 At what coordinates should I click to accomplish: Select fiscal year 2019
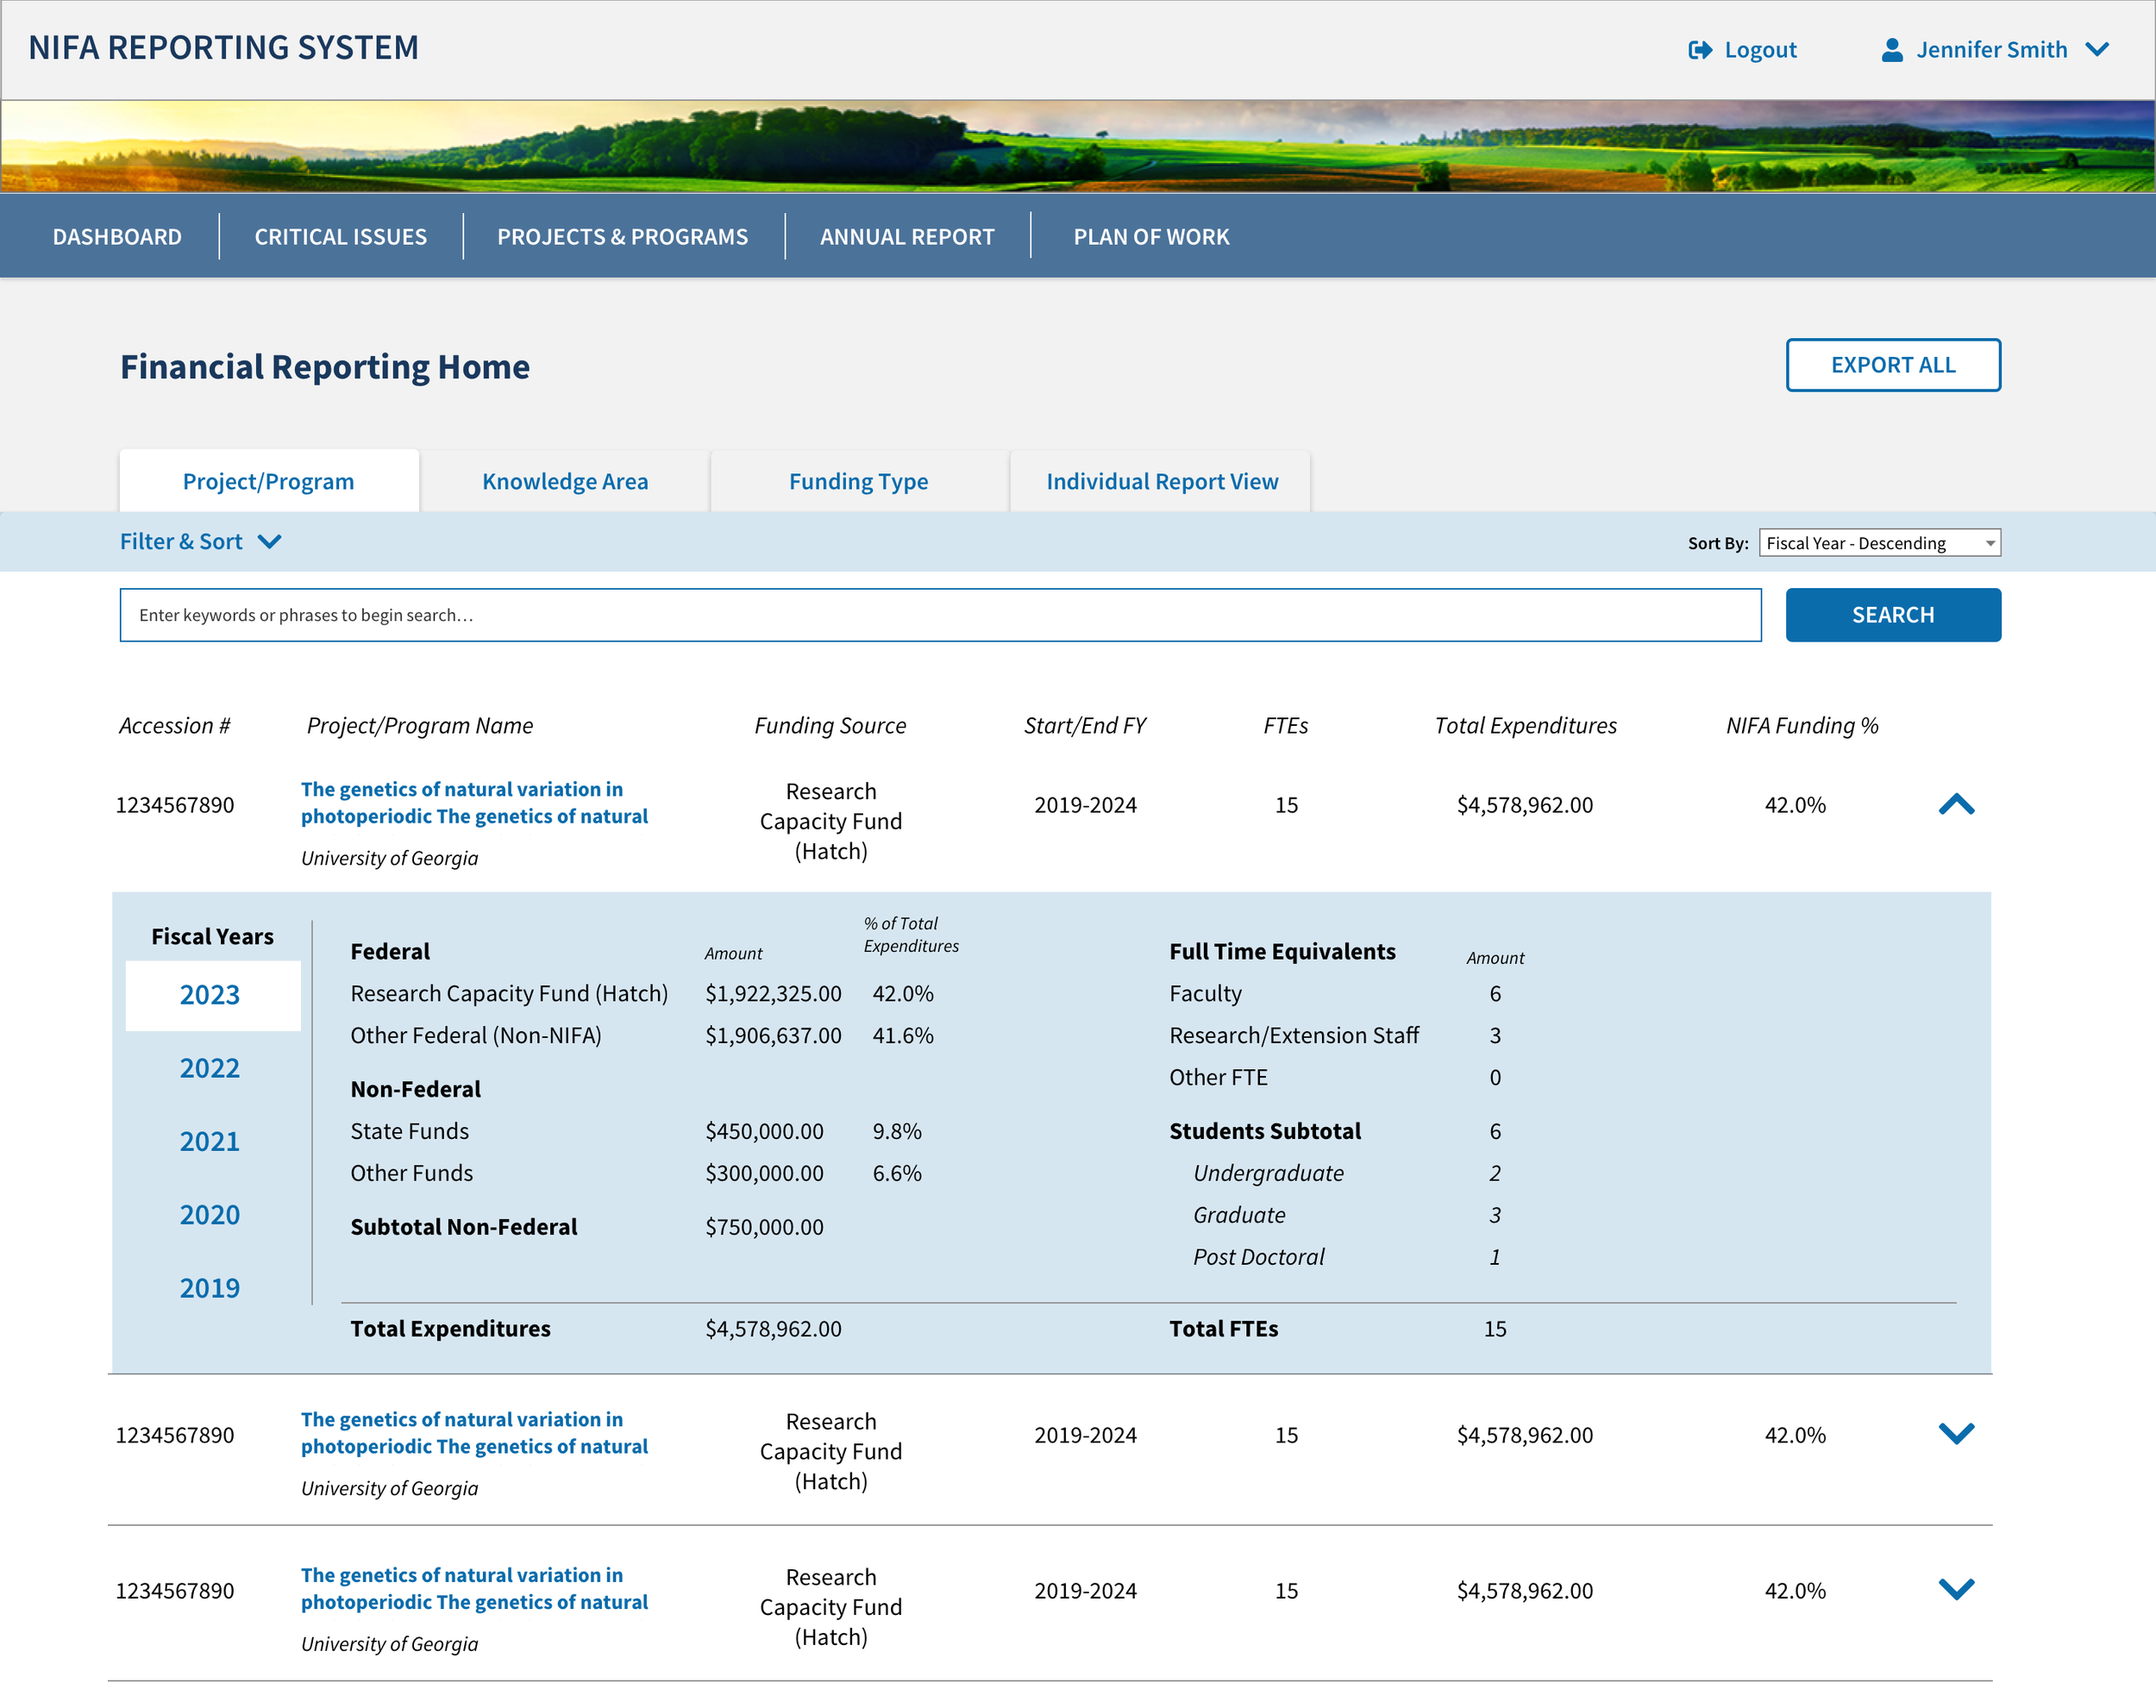210,1288
